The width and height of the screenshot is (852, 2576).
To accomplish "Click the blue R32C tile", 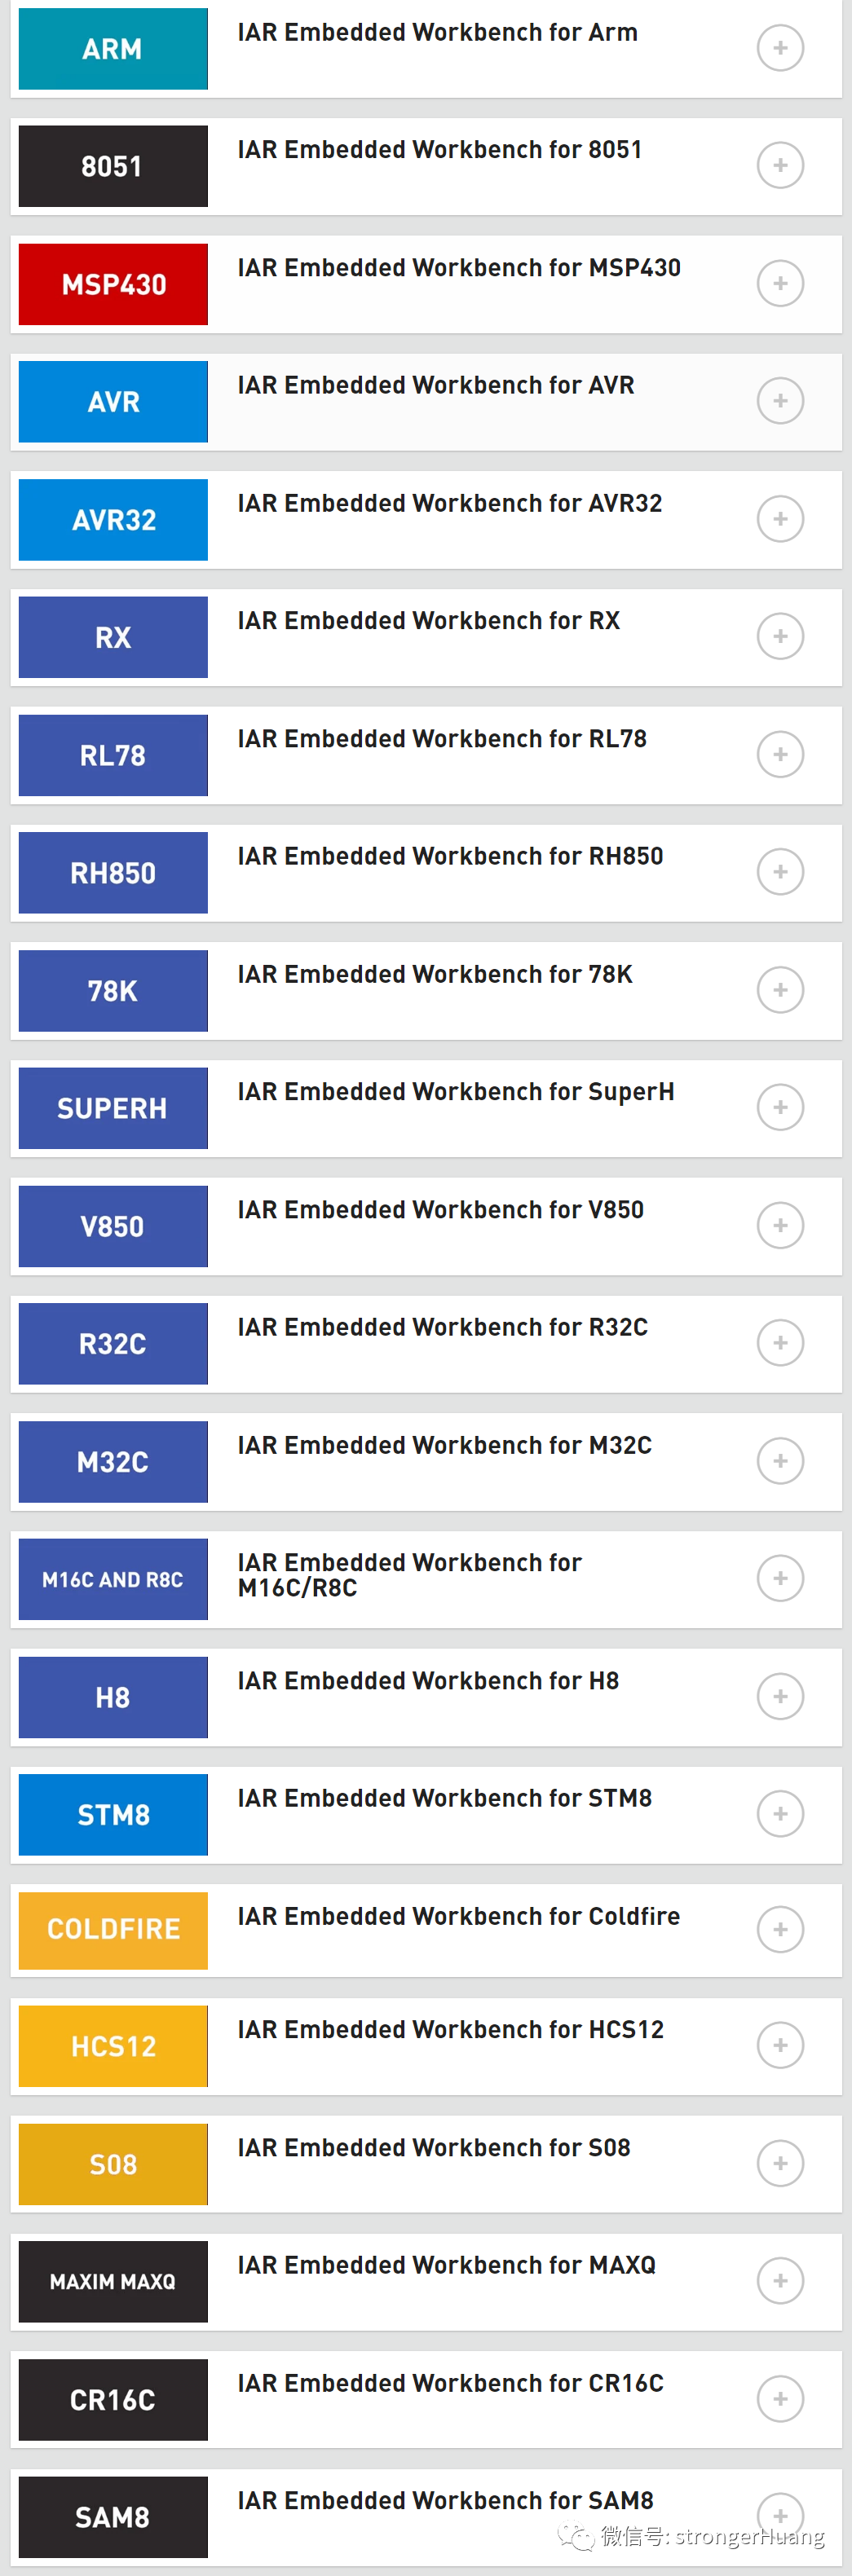I will tap(113, 1344).
